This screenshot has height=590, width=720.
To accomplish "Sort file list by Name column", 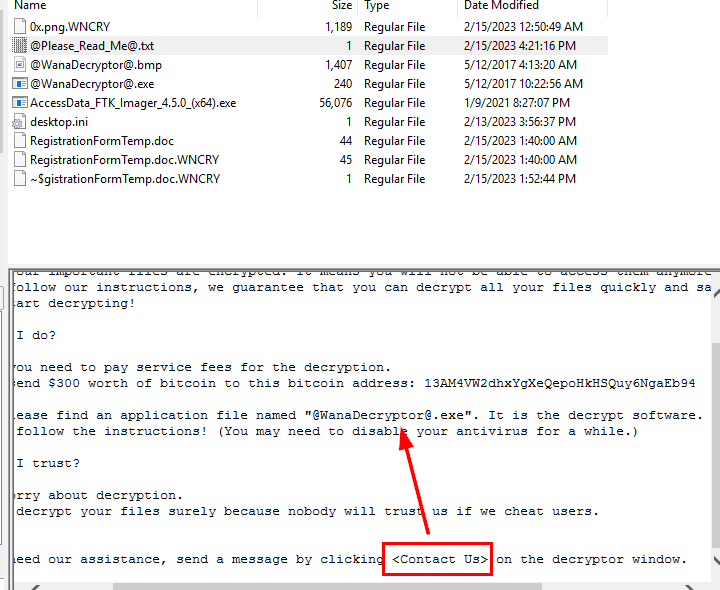I will (30, 6).
